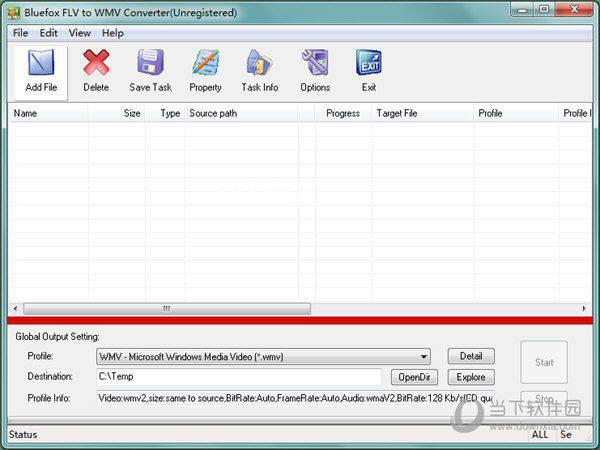Click the scrollbar right arrow

[x=584, y=308]
